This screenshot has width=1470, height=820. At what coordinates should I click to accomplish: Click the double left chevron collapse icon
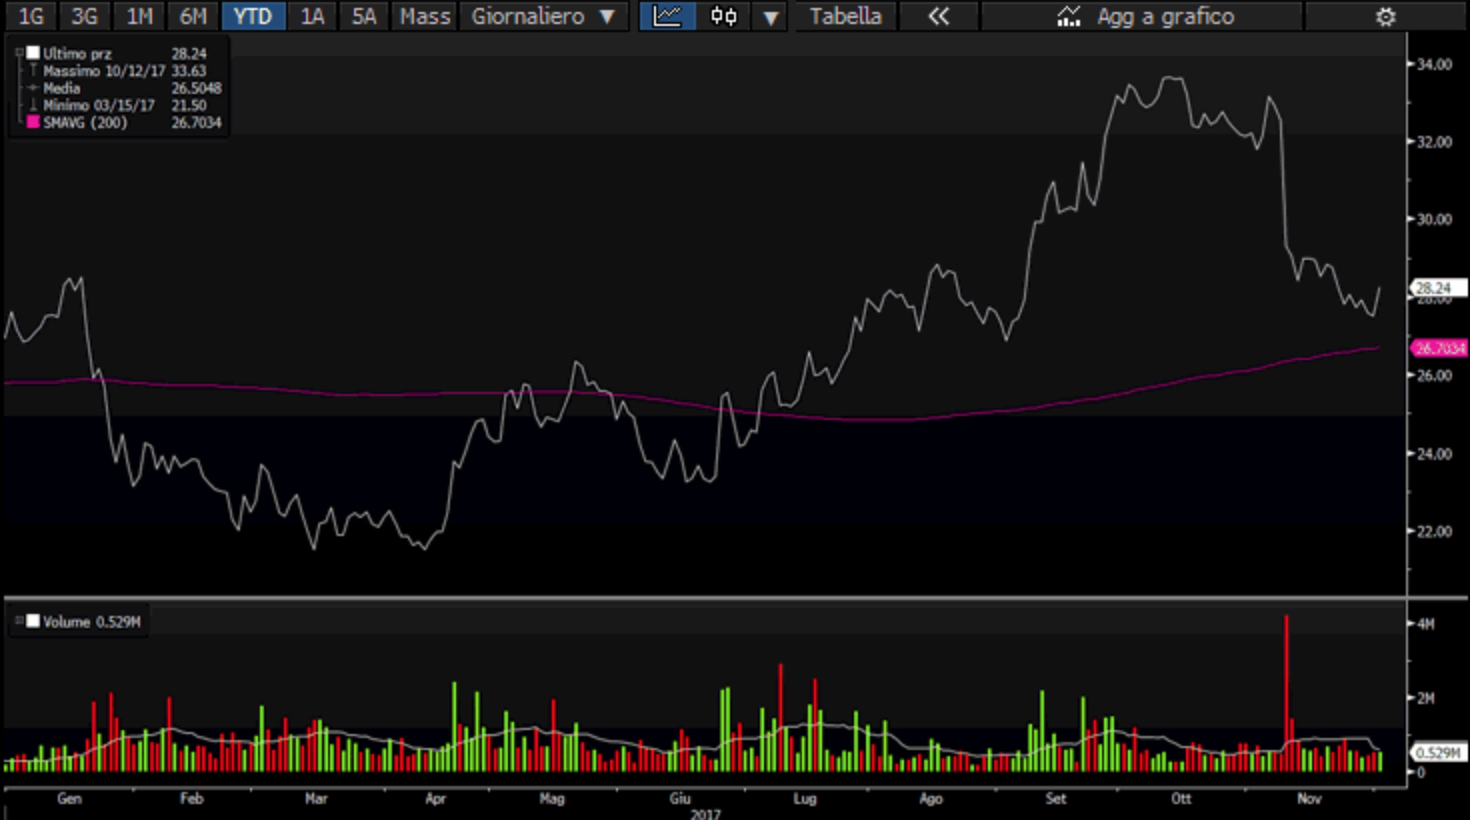tap(938, 16)
